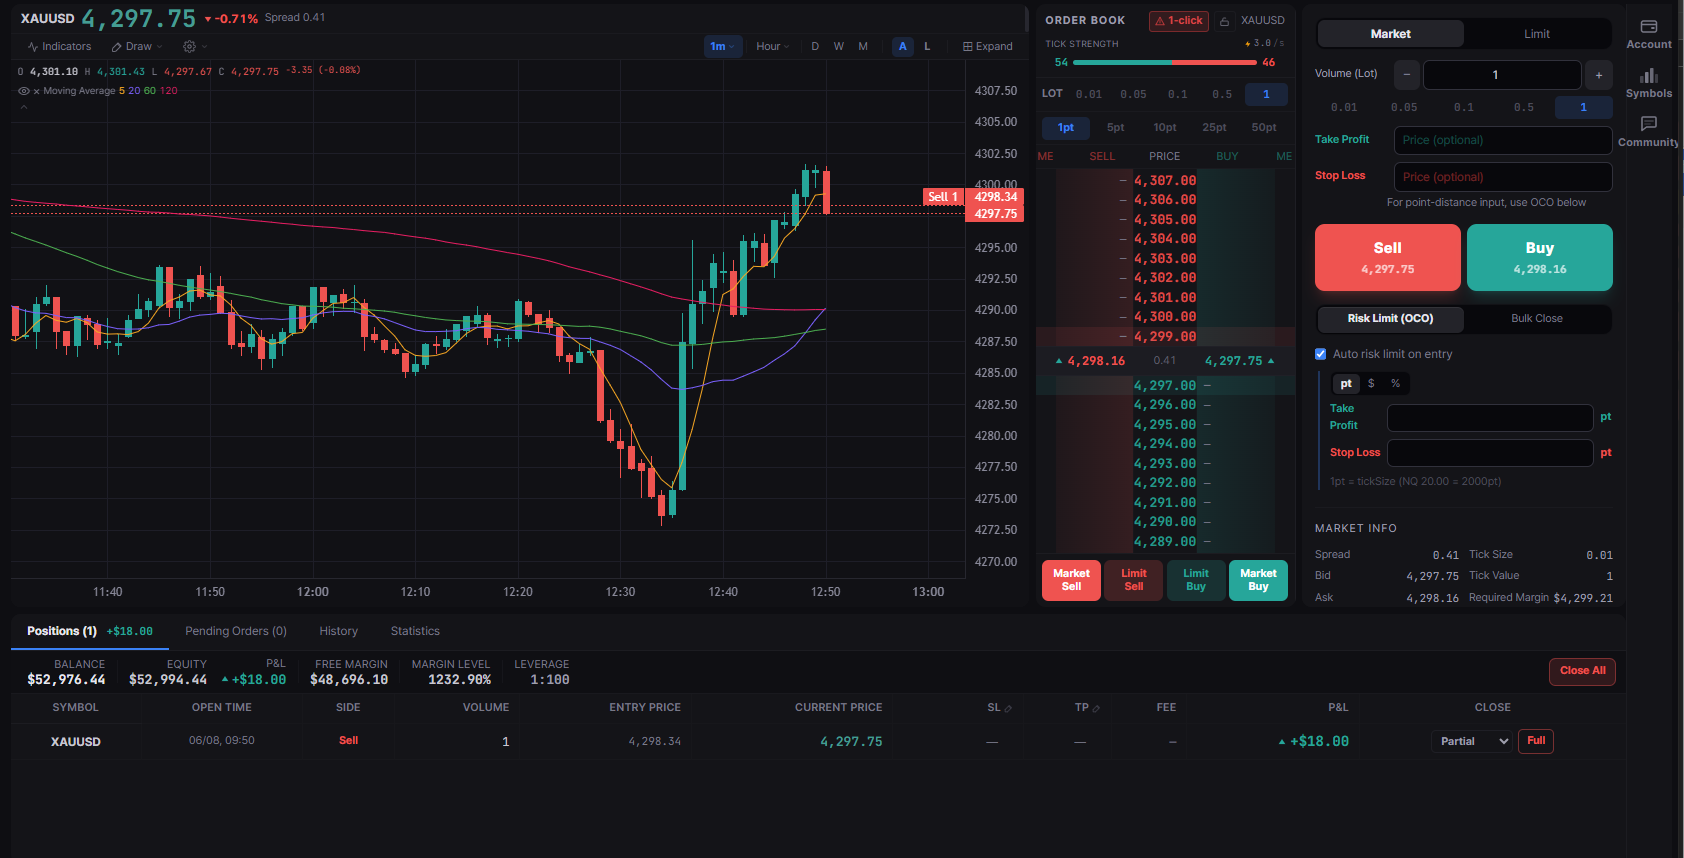The image size is (1684, 858).
Task: Toggle 1-click trading mode
Action: 1179,21
